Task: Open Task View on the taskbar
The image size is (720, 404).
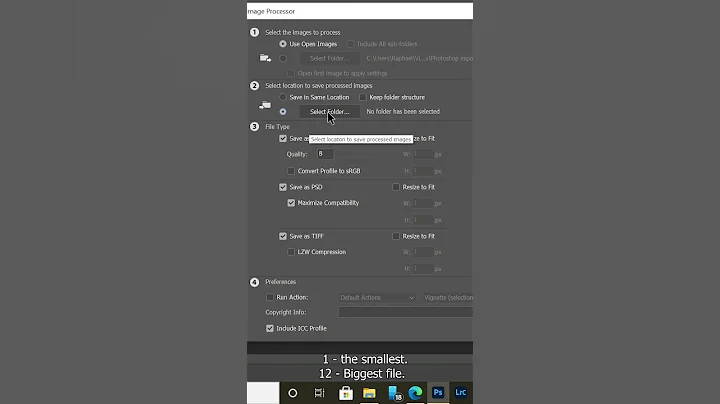Action: pyautogui.click(x=319, y=393)
